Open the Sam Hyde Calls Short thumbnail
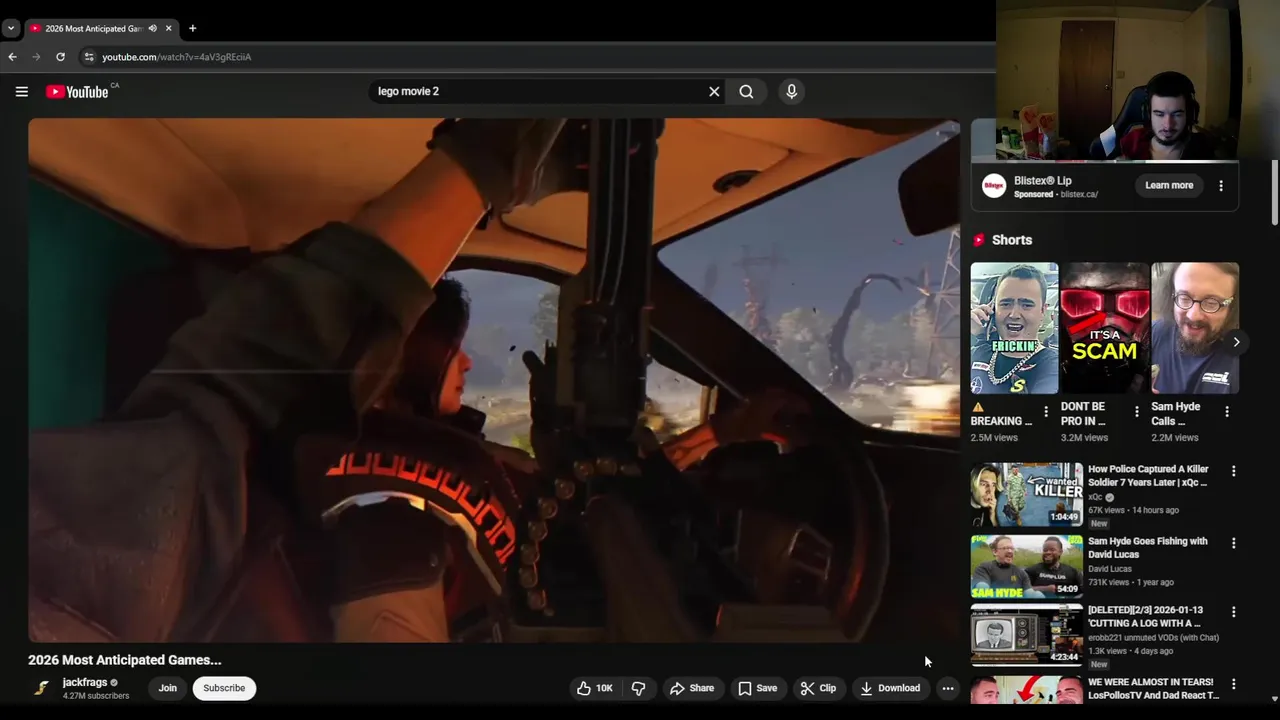The height and width of the screenshot is (720, 1280). [1195, 328]
